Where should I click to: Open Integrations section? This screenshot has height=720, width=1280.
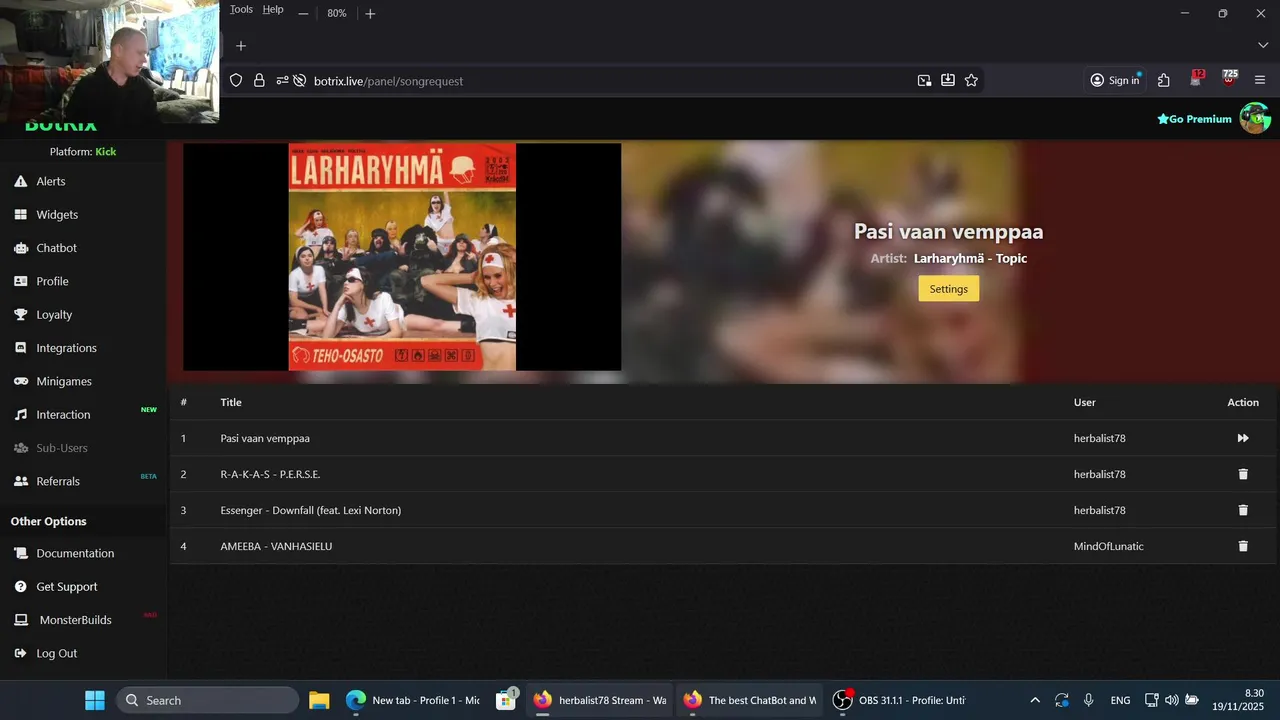tap(66, 348)
